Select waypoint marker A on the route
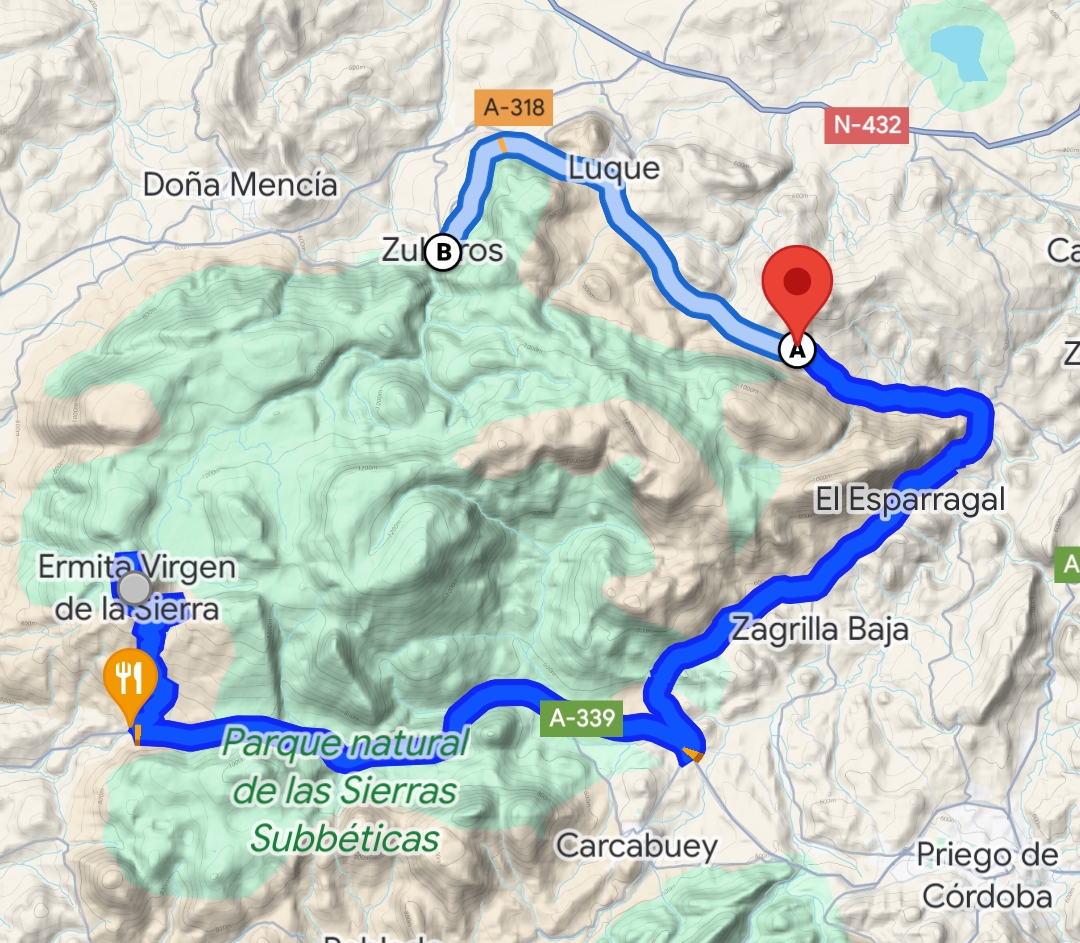 point(797,350)
